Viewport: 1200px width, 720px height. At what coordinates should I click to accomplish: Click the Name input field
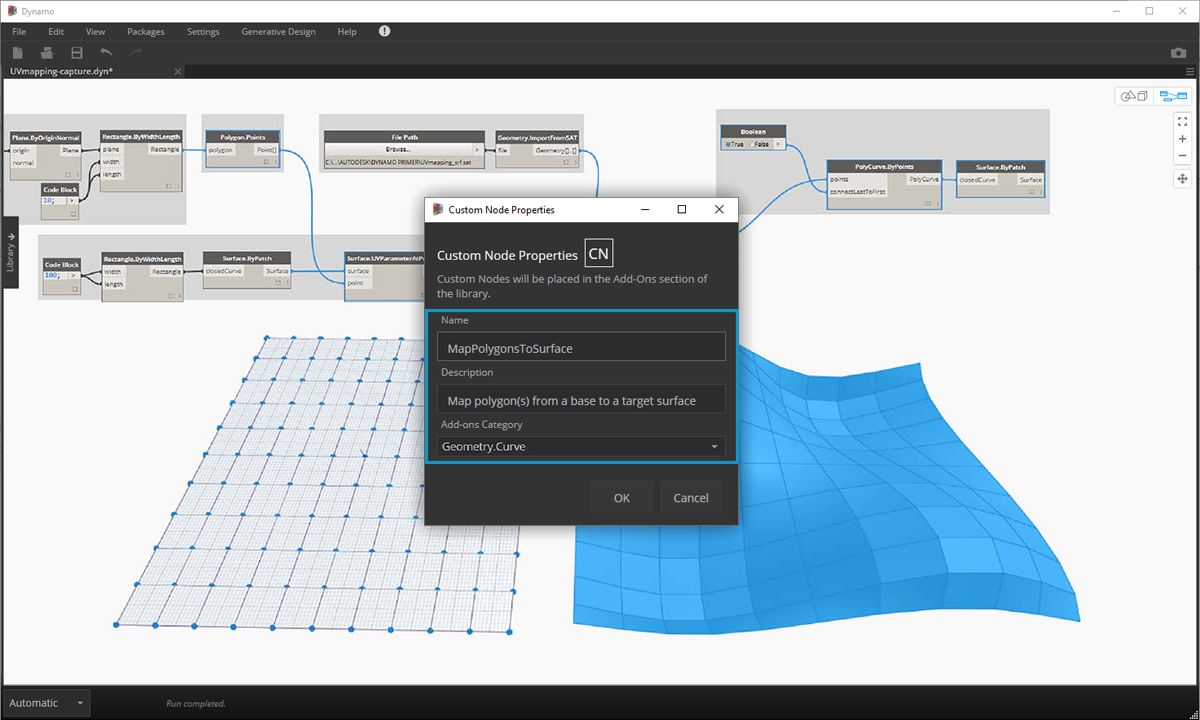pos(581,348)
